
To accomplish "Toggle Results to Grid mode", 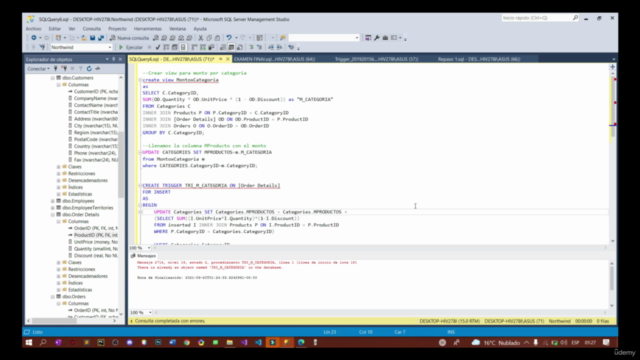I will click(x=231, y=47).
